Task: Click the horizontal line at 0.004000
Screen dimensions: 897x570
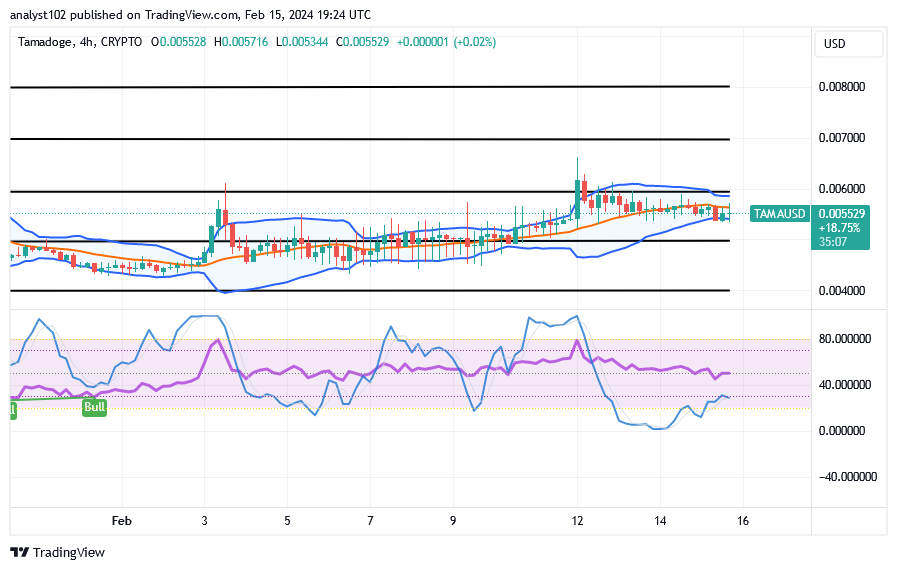Action: (x=370, y=291)
